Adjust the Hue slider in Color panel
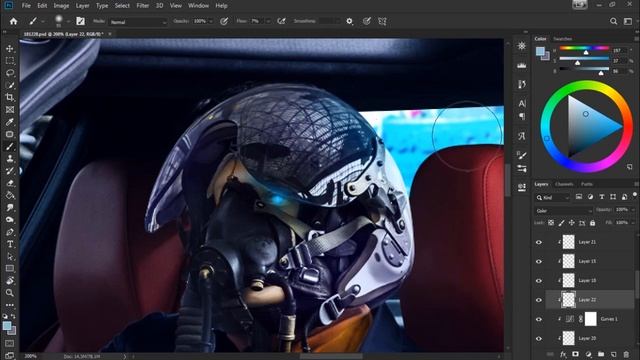640x360 pixels. 584,48
